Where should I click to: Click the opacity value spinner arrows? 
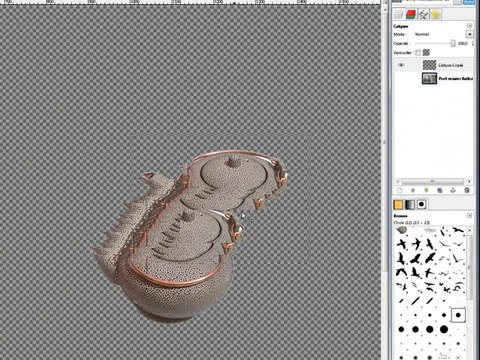pos(472,43)
